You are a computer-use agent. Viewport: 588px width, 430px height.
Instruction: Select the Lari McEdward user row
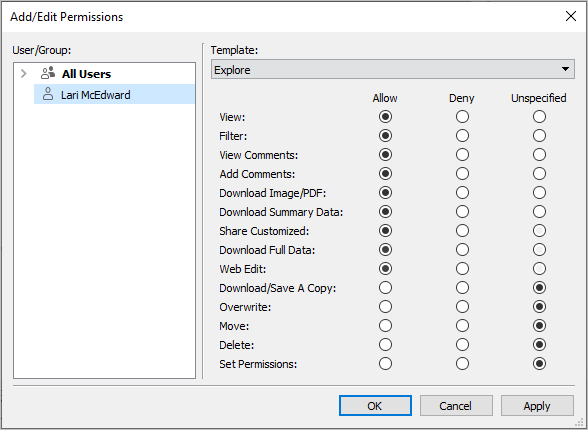[114, 94]
